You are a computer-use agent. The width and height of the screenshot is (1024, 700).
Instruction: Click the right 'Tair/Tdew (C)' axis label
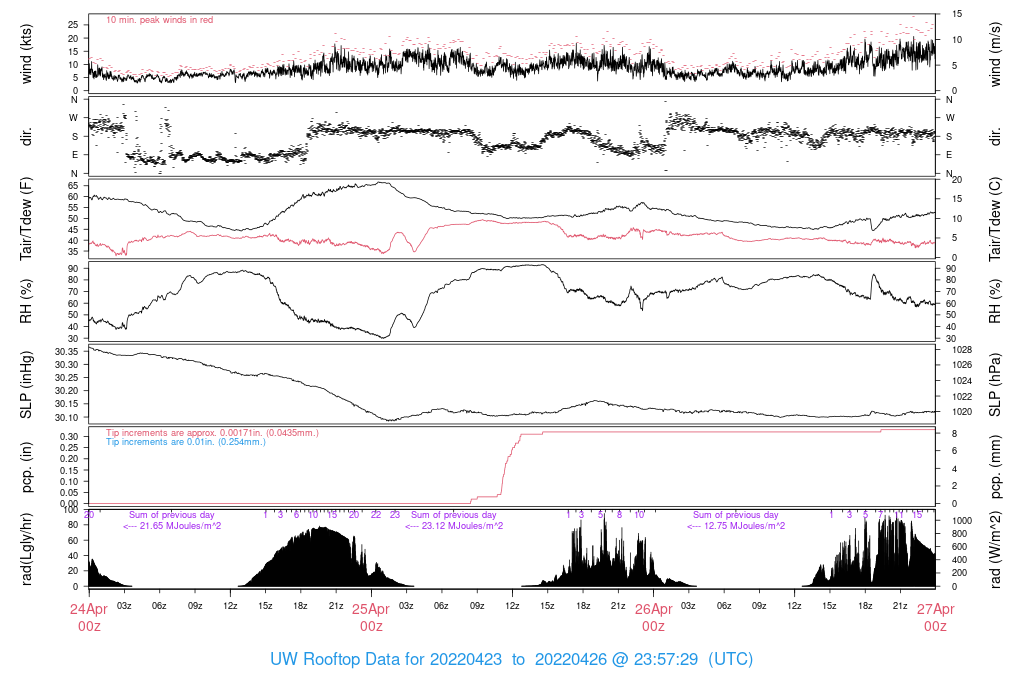995,219
